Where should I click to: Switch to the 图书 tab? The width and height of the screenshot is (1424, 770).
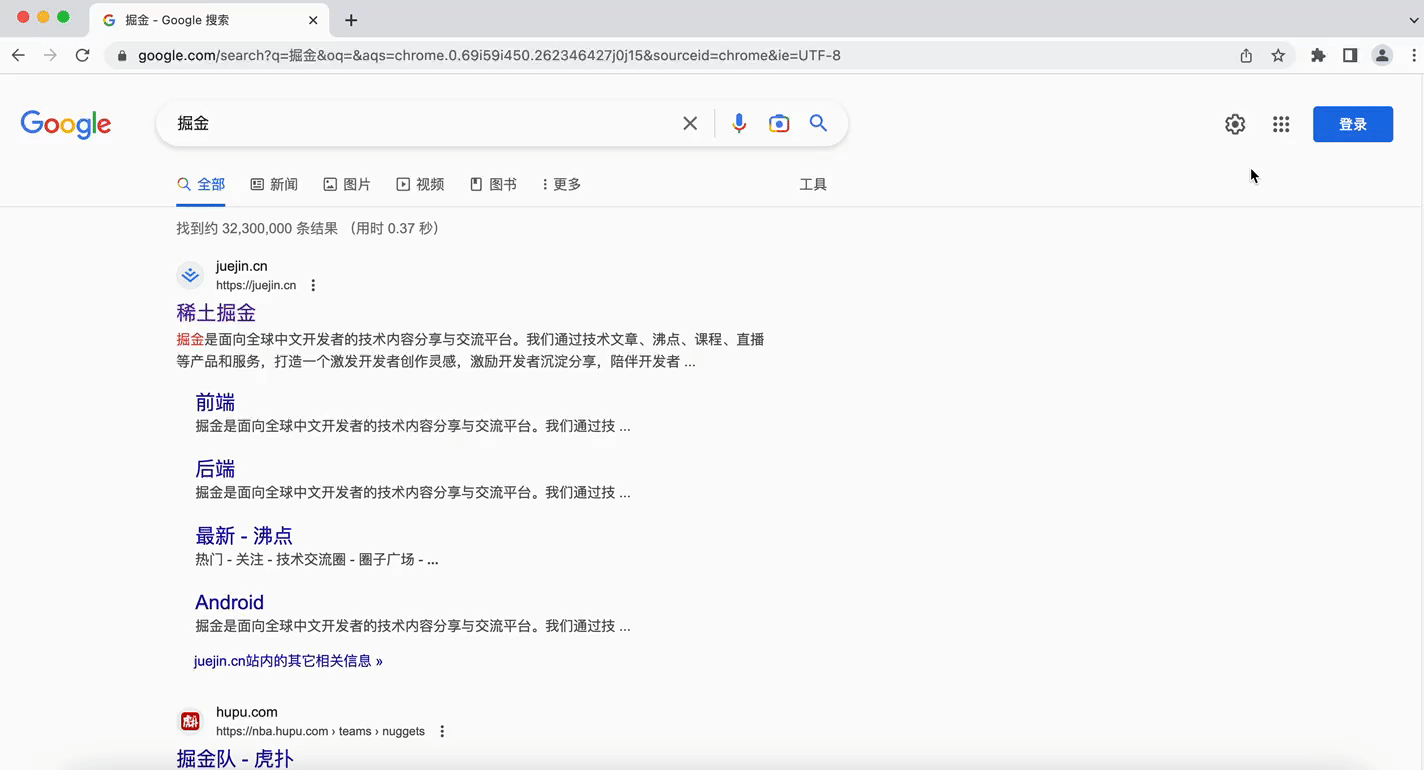493,184
